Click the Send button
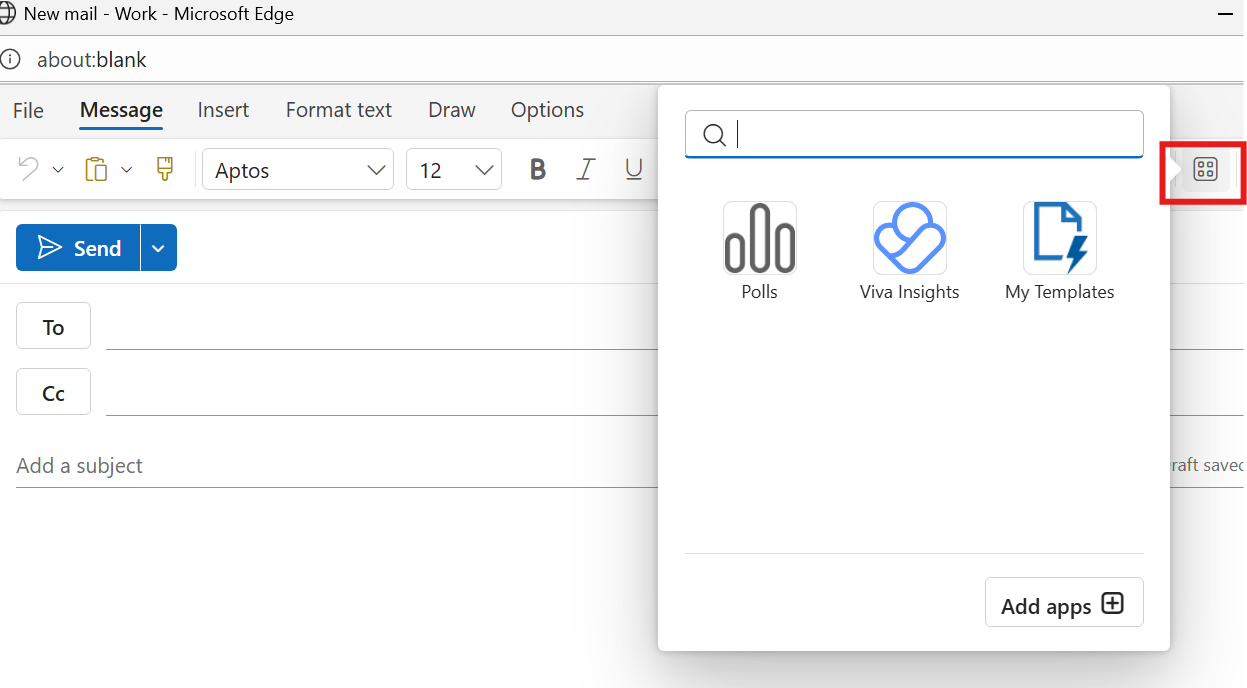 click(78, 248)
